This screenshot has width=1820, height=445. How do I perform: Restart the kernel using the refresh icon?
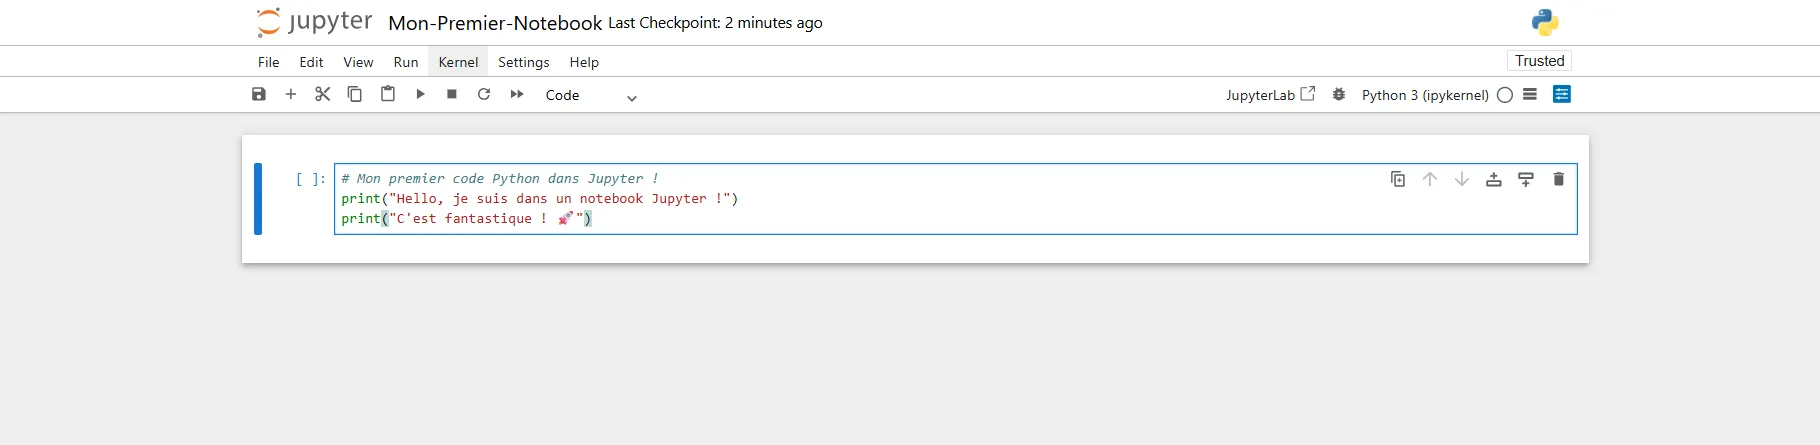pyautogui.click(x=484, y=94)
